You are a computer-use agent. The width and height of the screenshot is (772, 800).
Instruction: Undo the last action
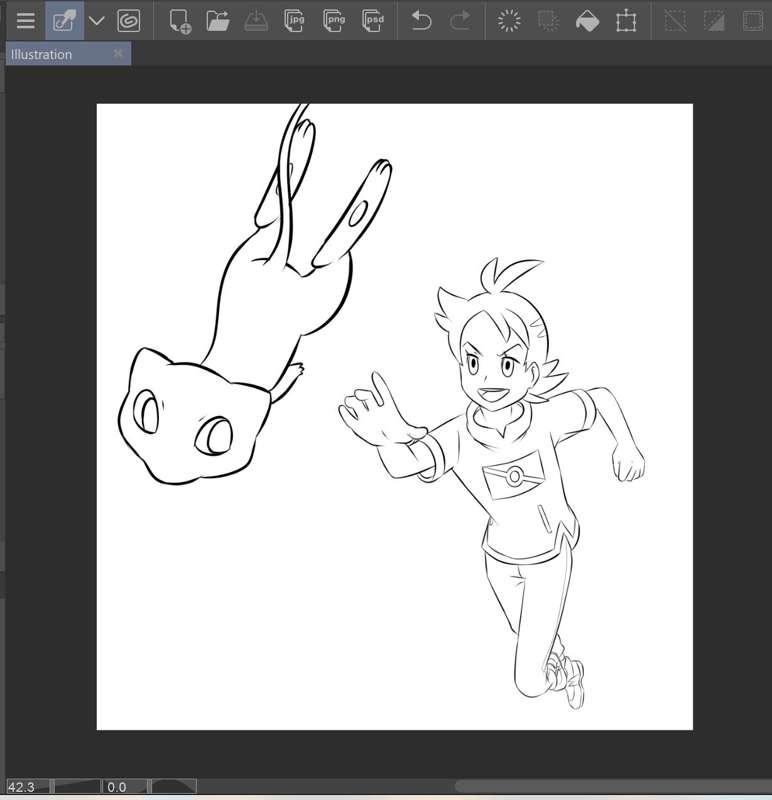pyautogui.click(x=421, y=21)
